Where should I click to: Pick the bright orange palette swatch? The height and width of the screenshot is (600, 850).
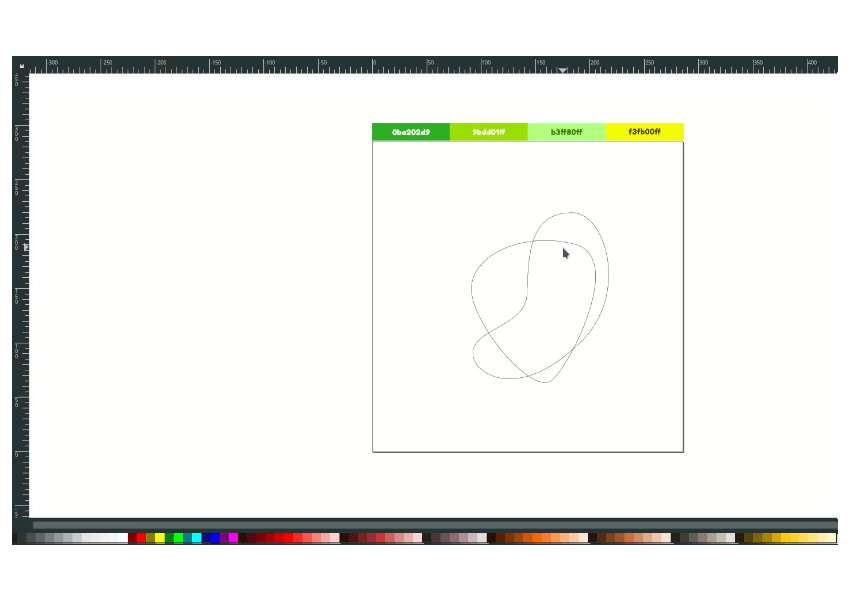click(537, 538)
